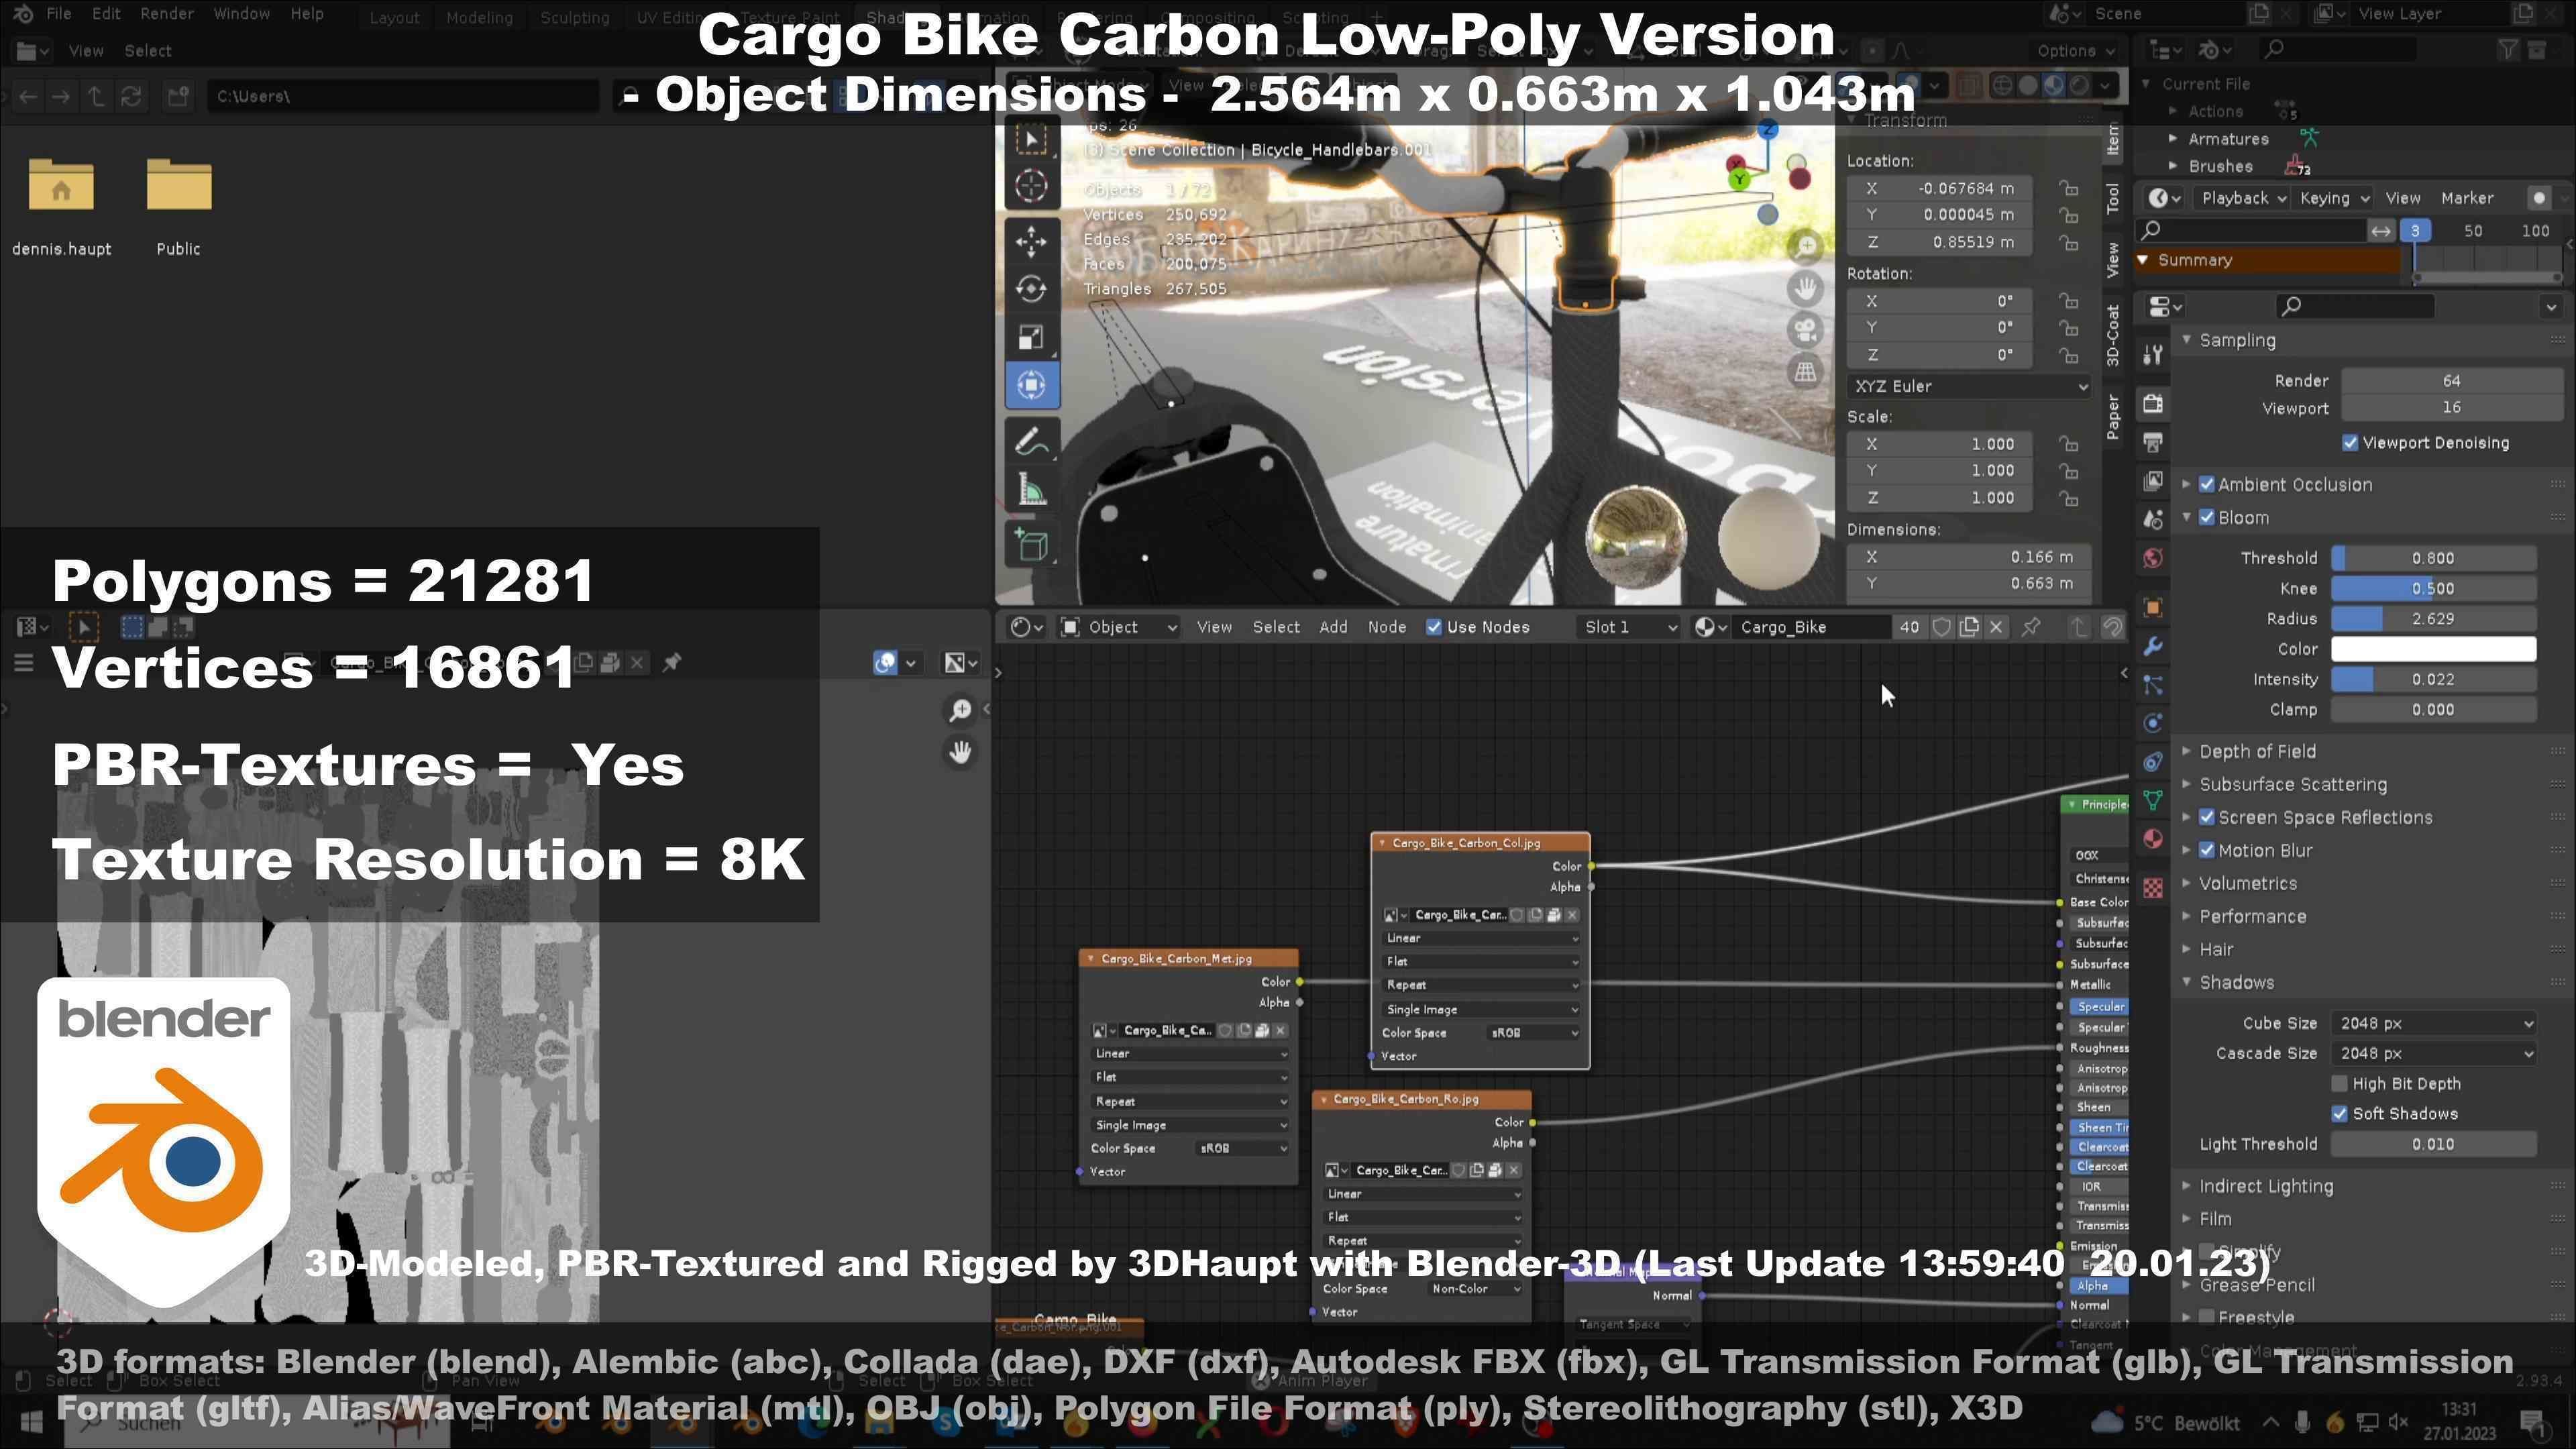Open the Playback menu in timeline
The height and width of the screenshot is (1449, 2576).
click(x=2244, y=198)
